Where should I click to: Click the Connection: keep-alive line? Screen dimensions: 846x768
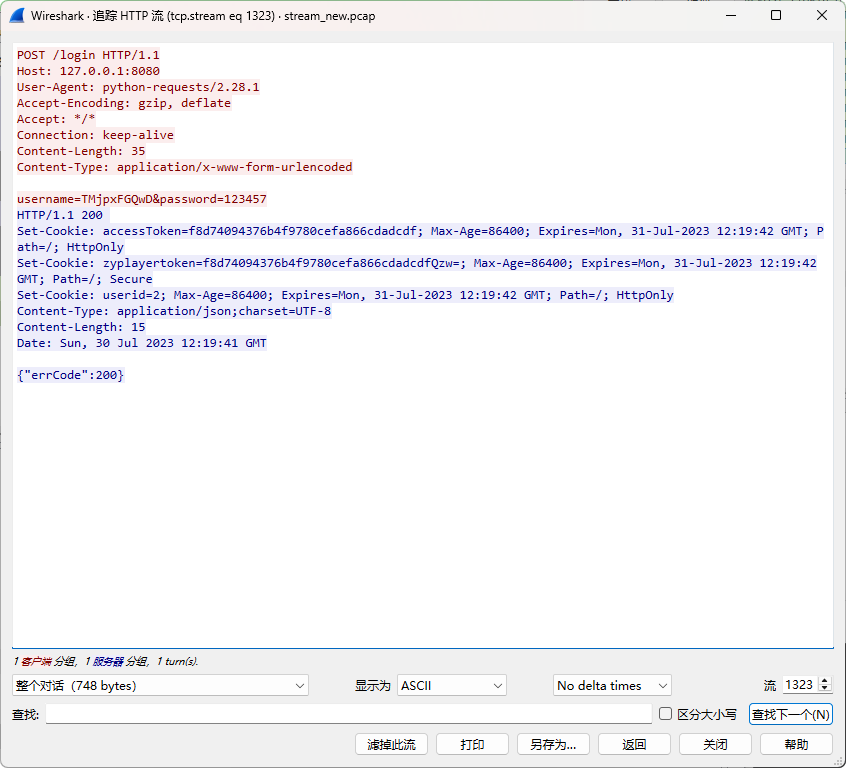pos(95,135)
